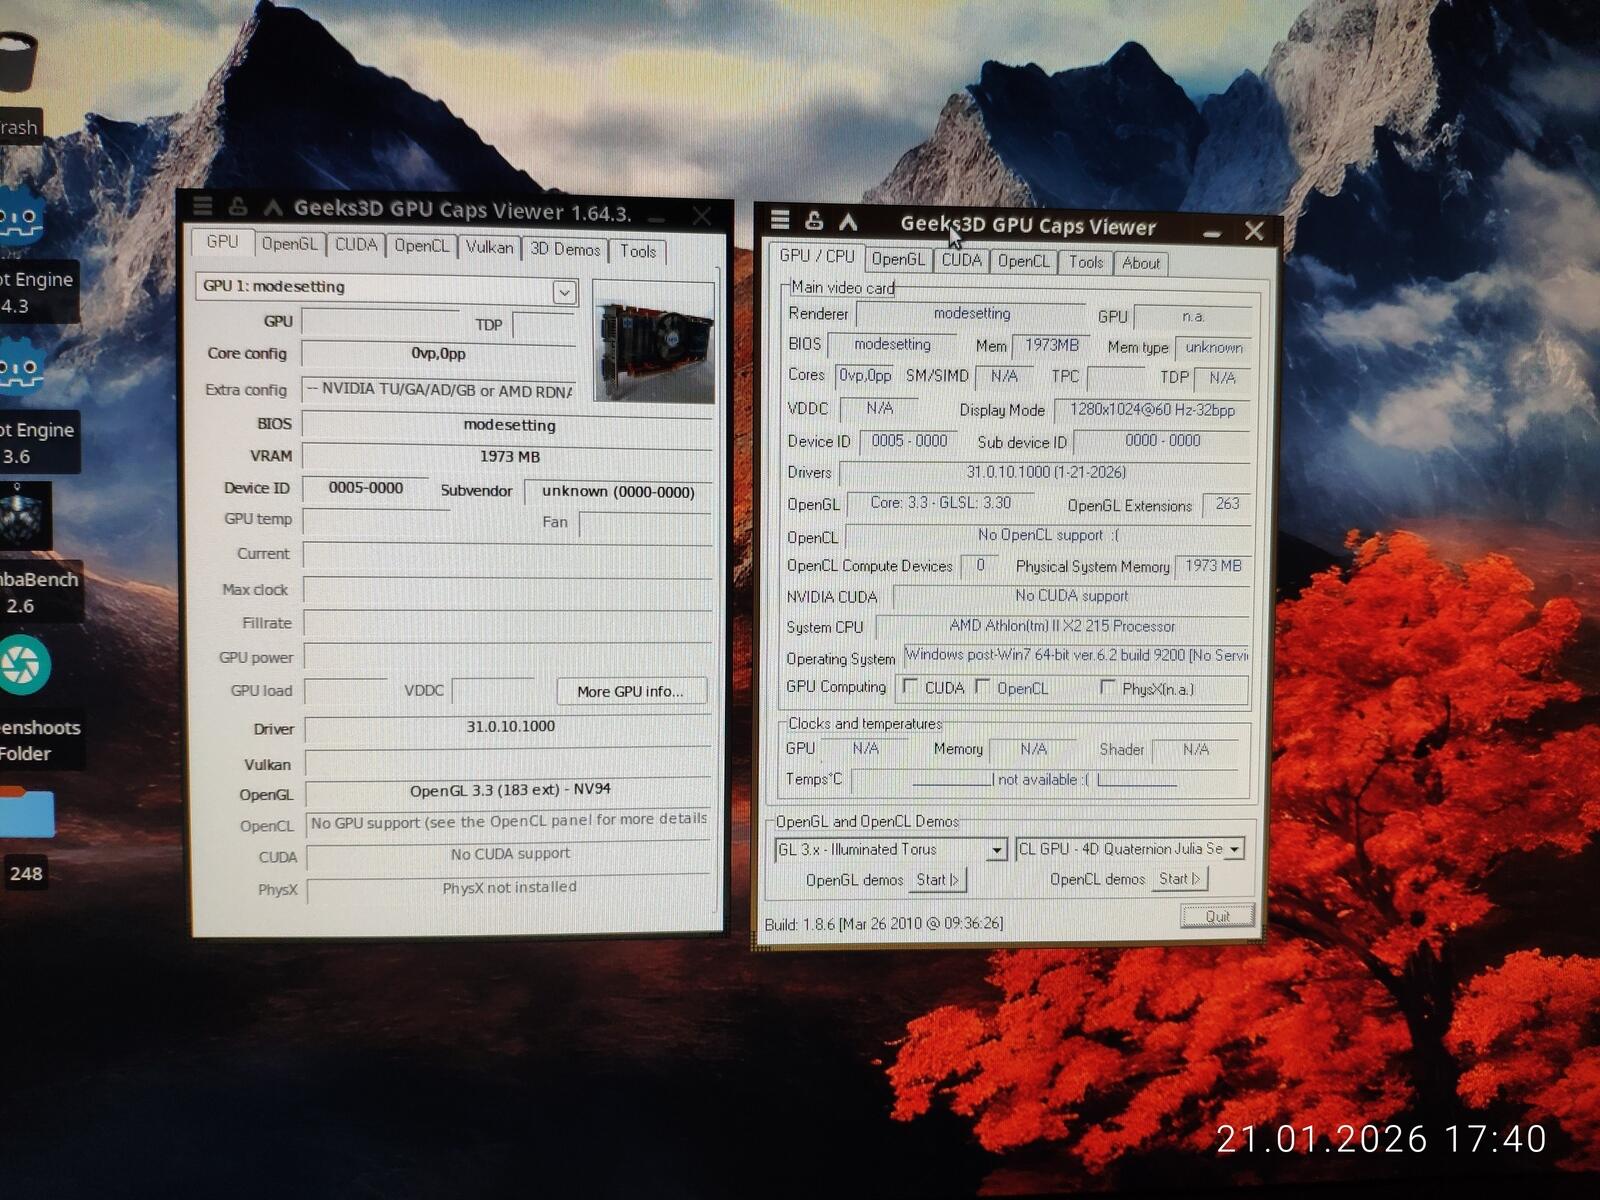Click the 'OpenGL 3.3 (183 ext) - NV94' value

[x=510, y=790]
